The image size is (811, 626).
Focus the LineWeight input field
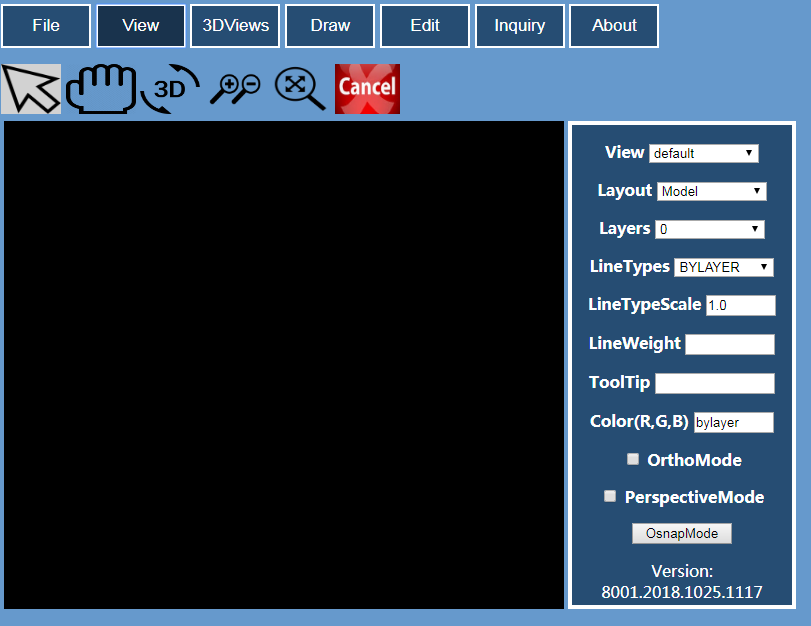click(x=730, y=344)
